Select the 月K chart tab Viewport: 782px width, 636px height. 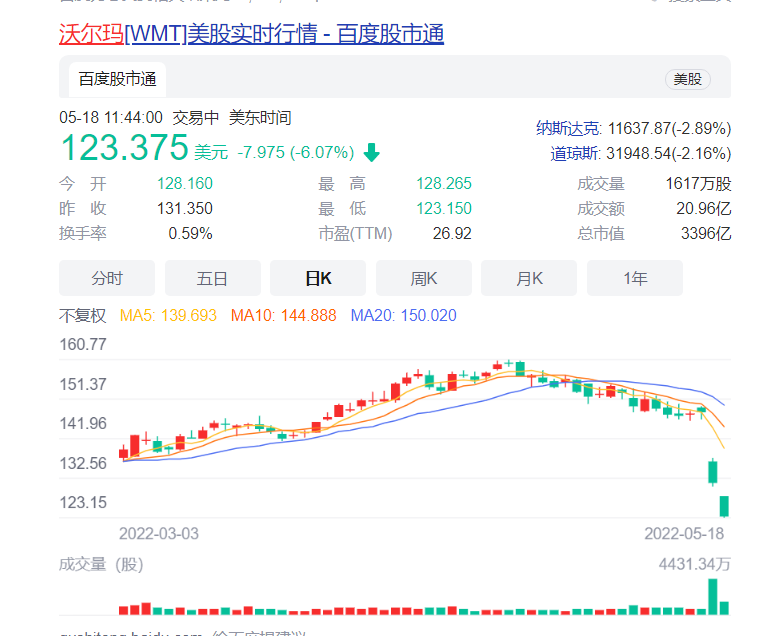(x=529, y=278)
